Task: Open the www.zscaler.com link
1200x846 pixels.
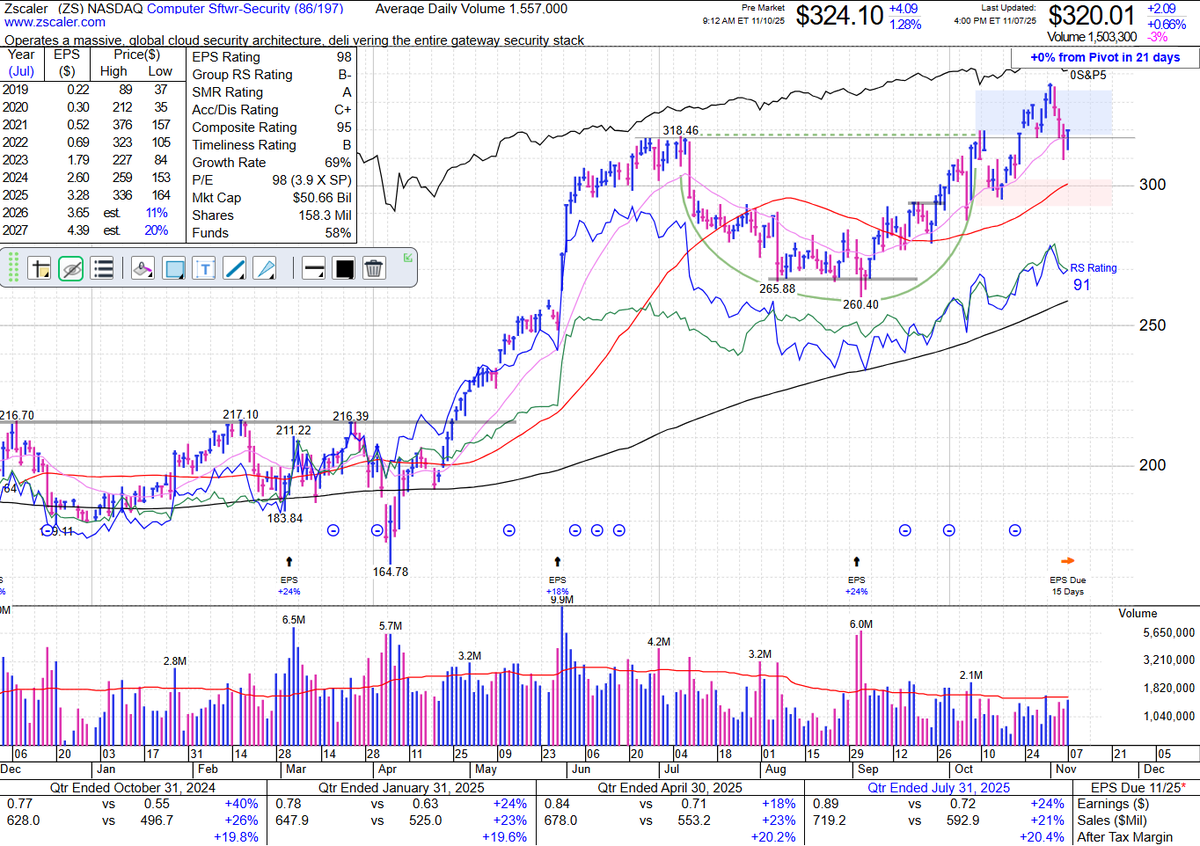Action: click(55, 22)
